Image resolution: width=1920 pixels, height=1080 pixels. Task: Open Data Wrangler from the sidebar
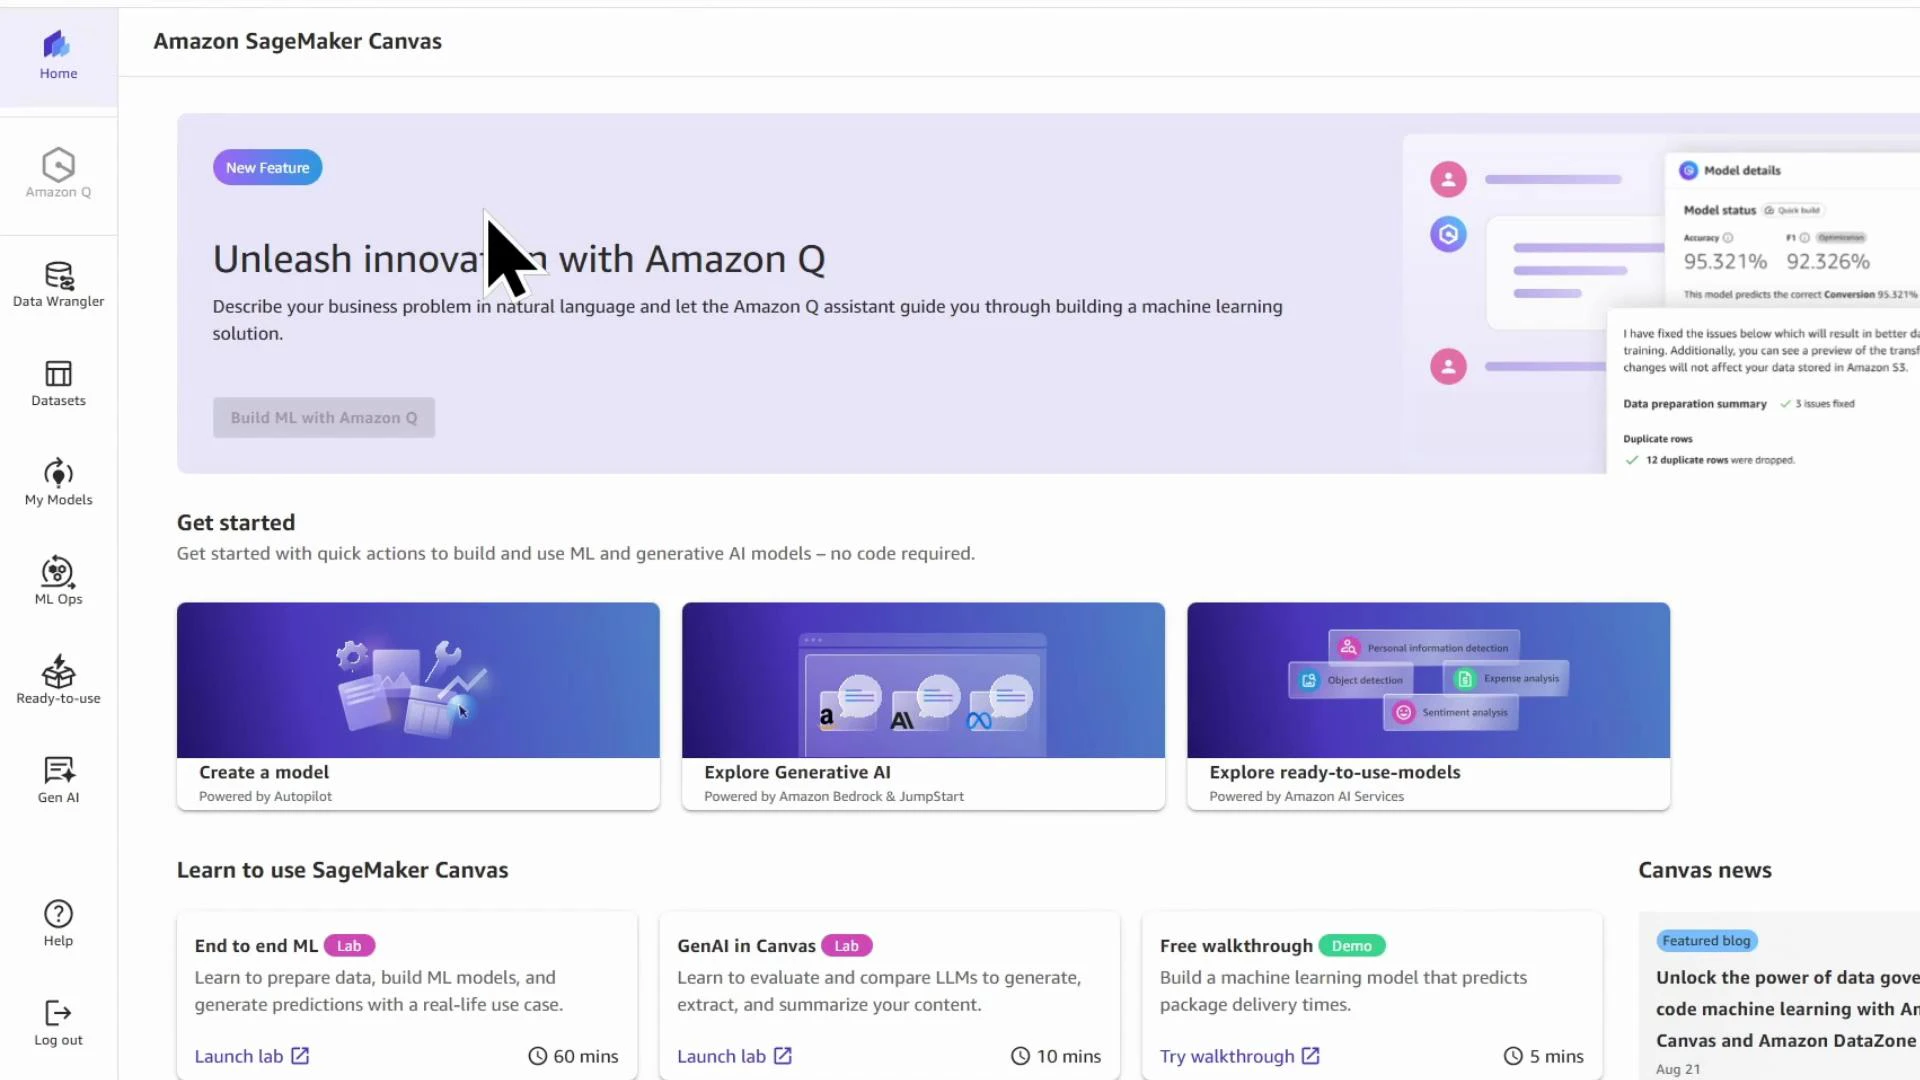pos(57,283)
